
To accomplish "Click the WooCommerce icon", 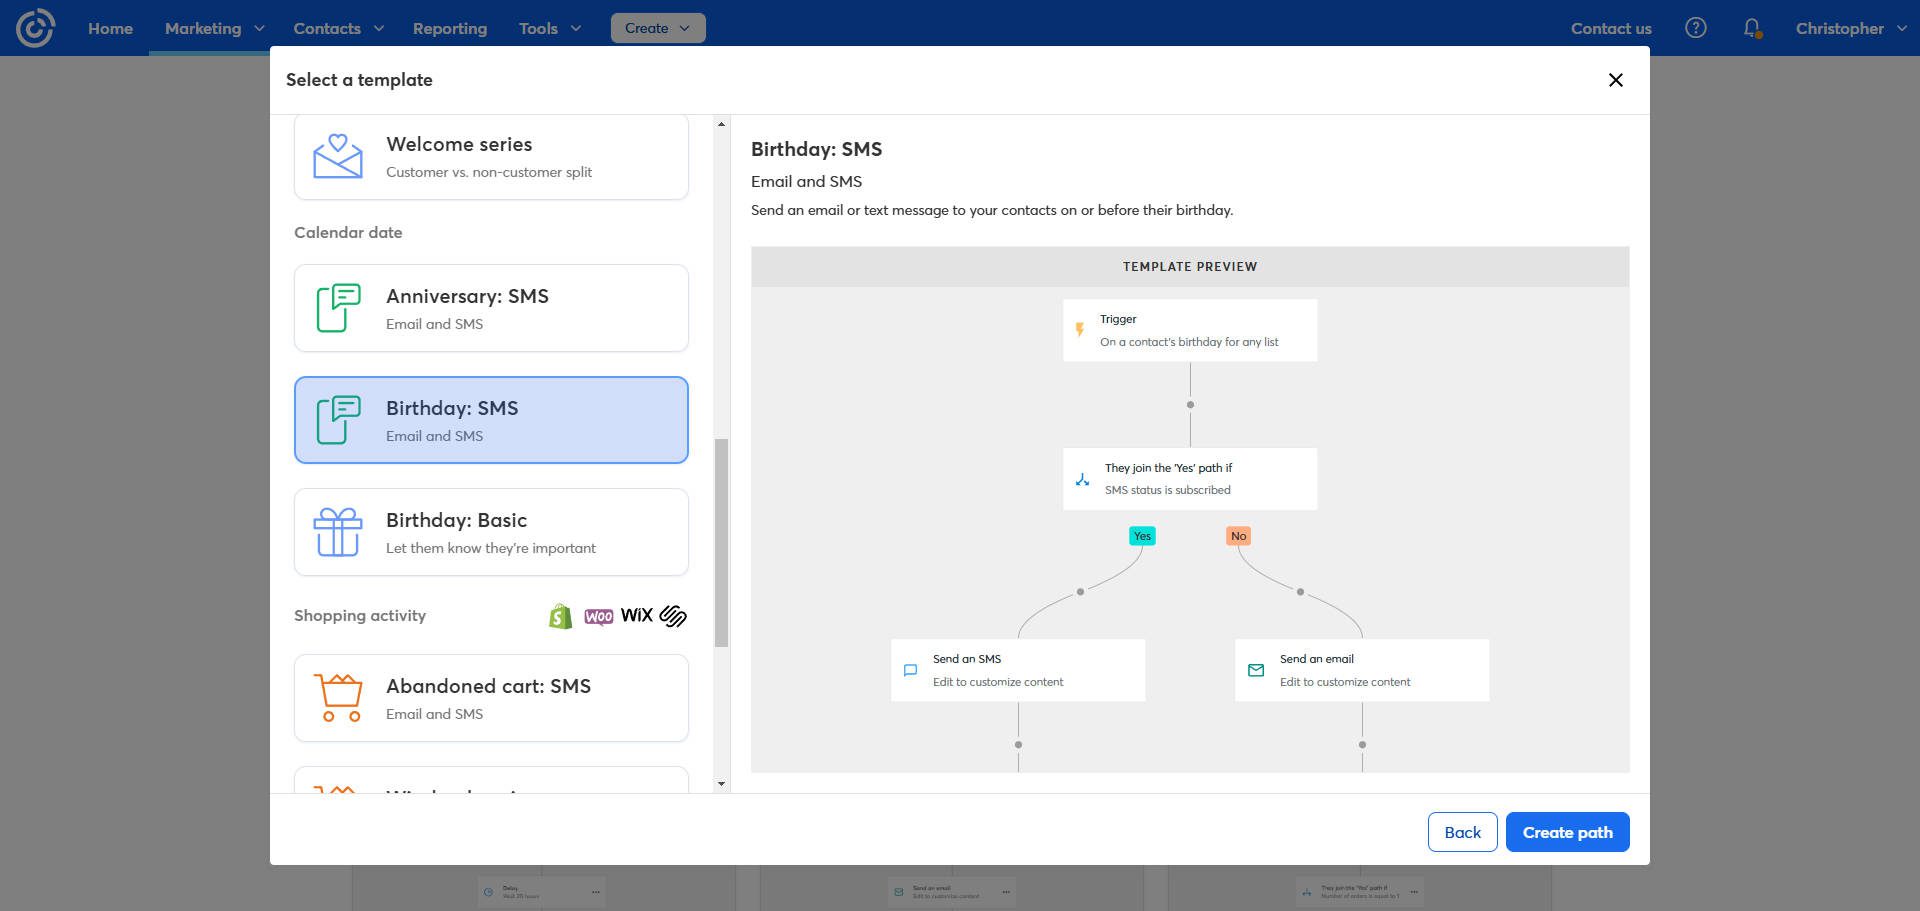I will [597, 616].
